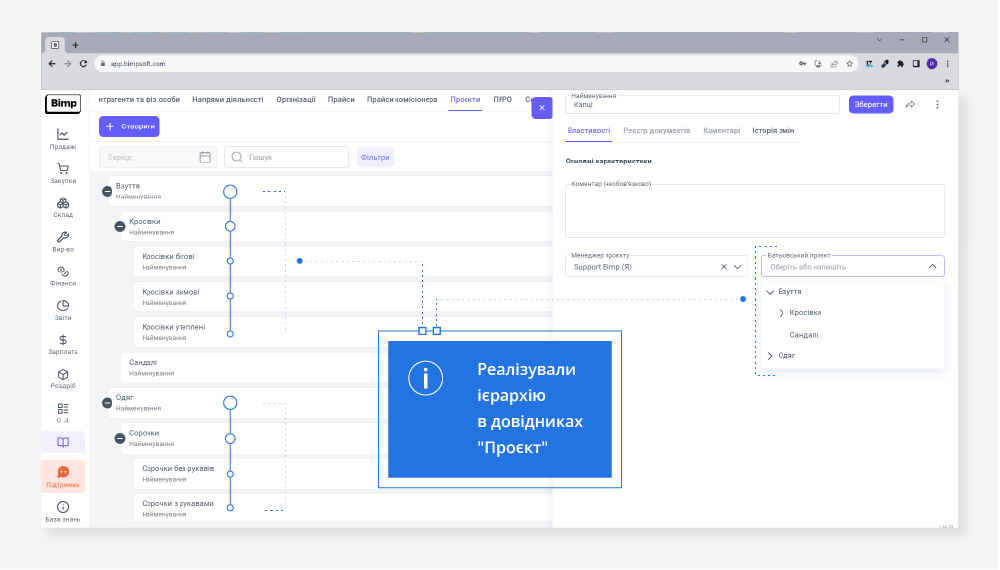Click the Фільтри filters button
This screenshot has width=1000, height=570.
coord(375,157)
